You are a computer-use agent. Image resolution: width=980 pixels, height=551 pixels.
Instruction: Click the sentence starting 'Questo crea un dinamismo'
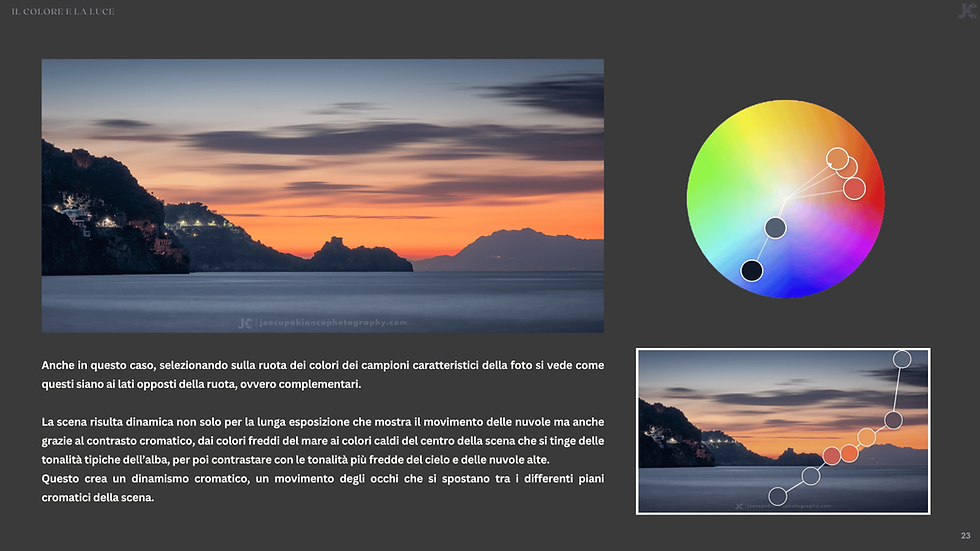[322, 488]
